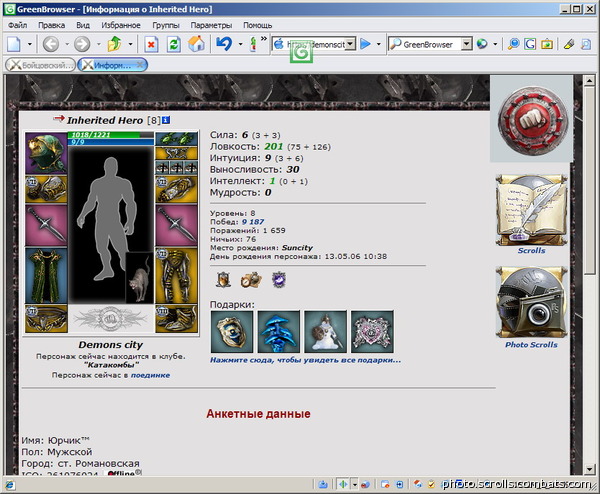Click the golden eye shield gift
This screenshot has height=494, width=600.
click(232, 332)
